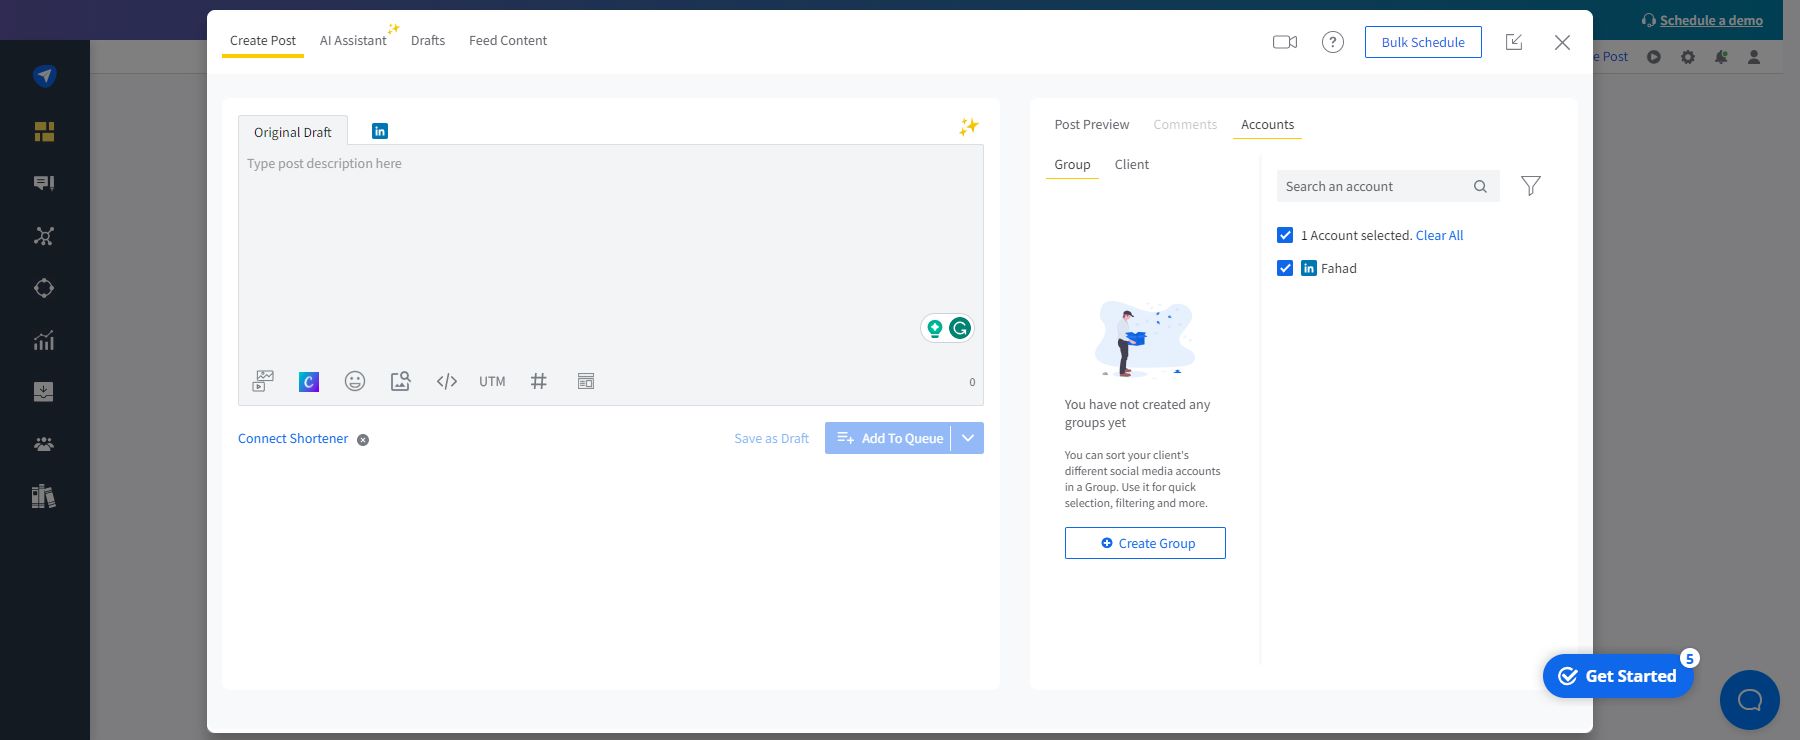Viewport: 1800px width, 740px height.
Task: Click the Fahad account name
Action: click(1338, 268)
